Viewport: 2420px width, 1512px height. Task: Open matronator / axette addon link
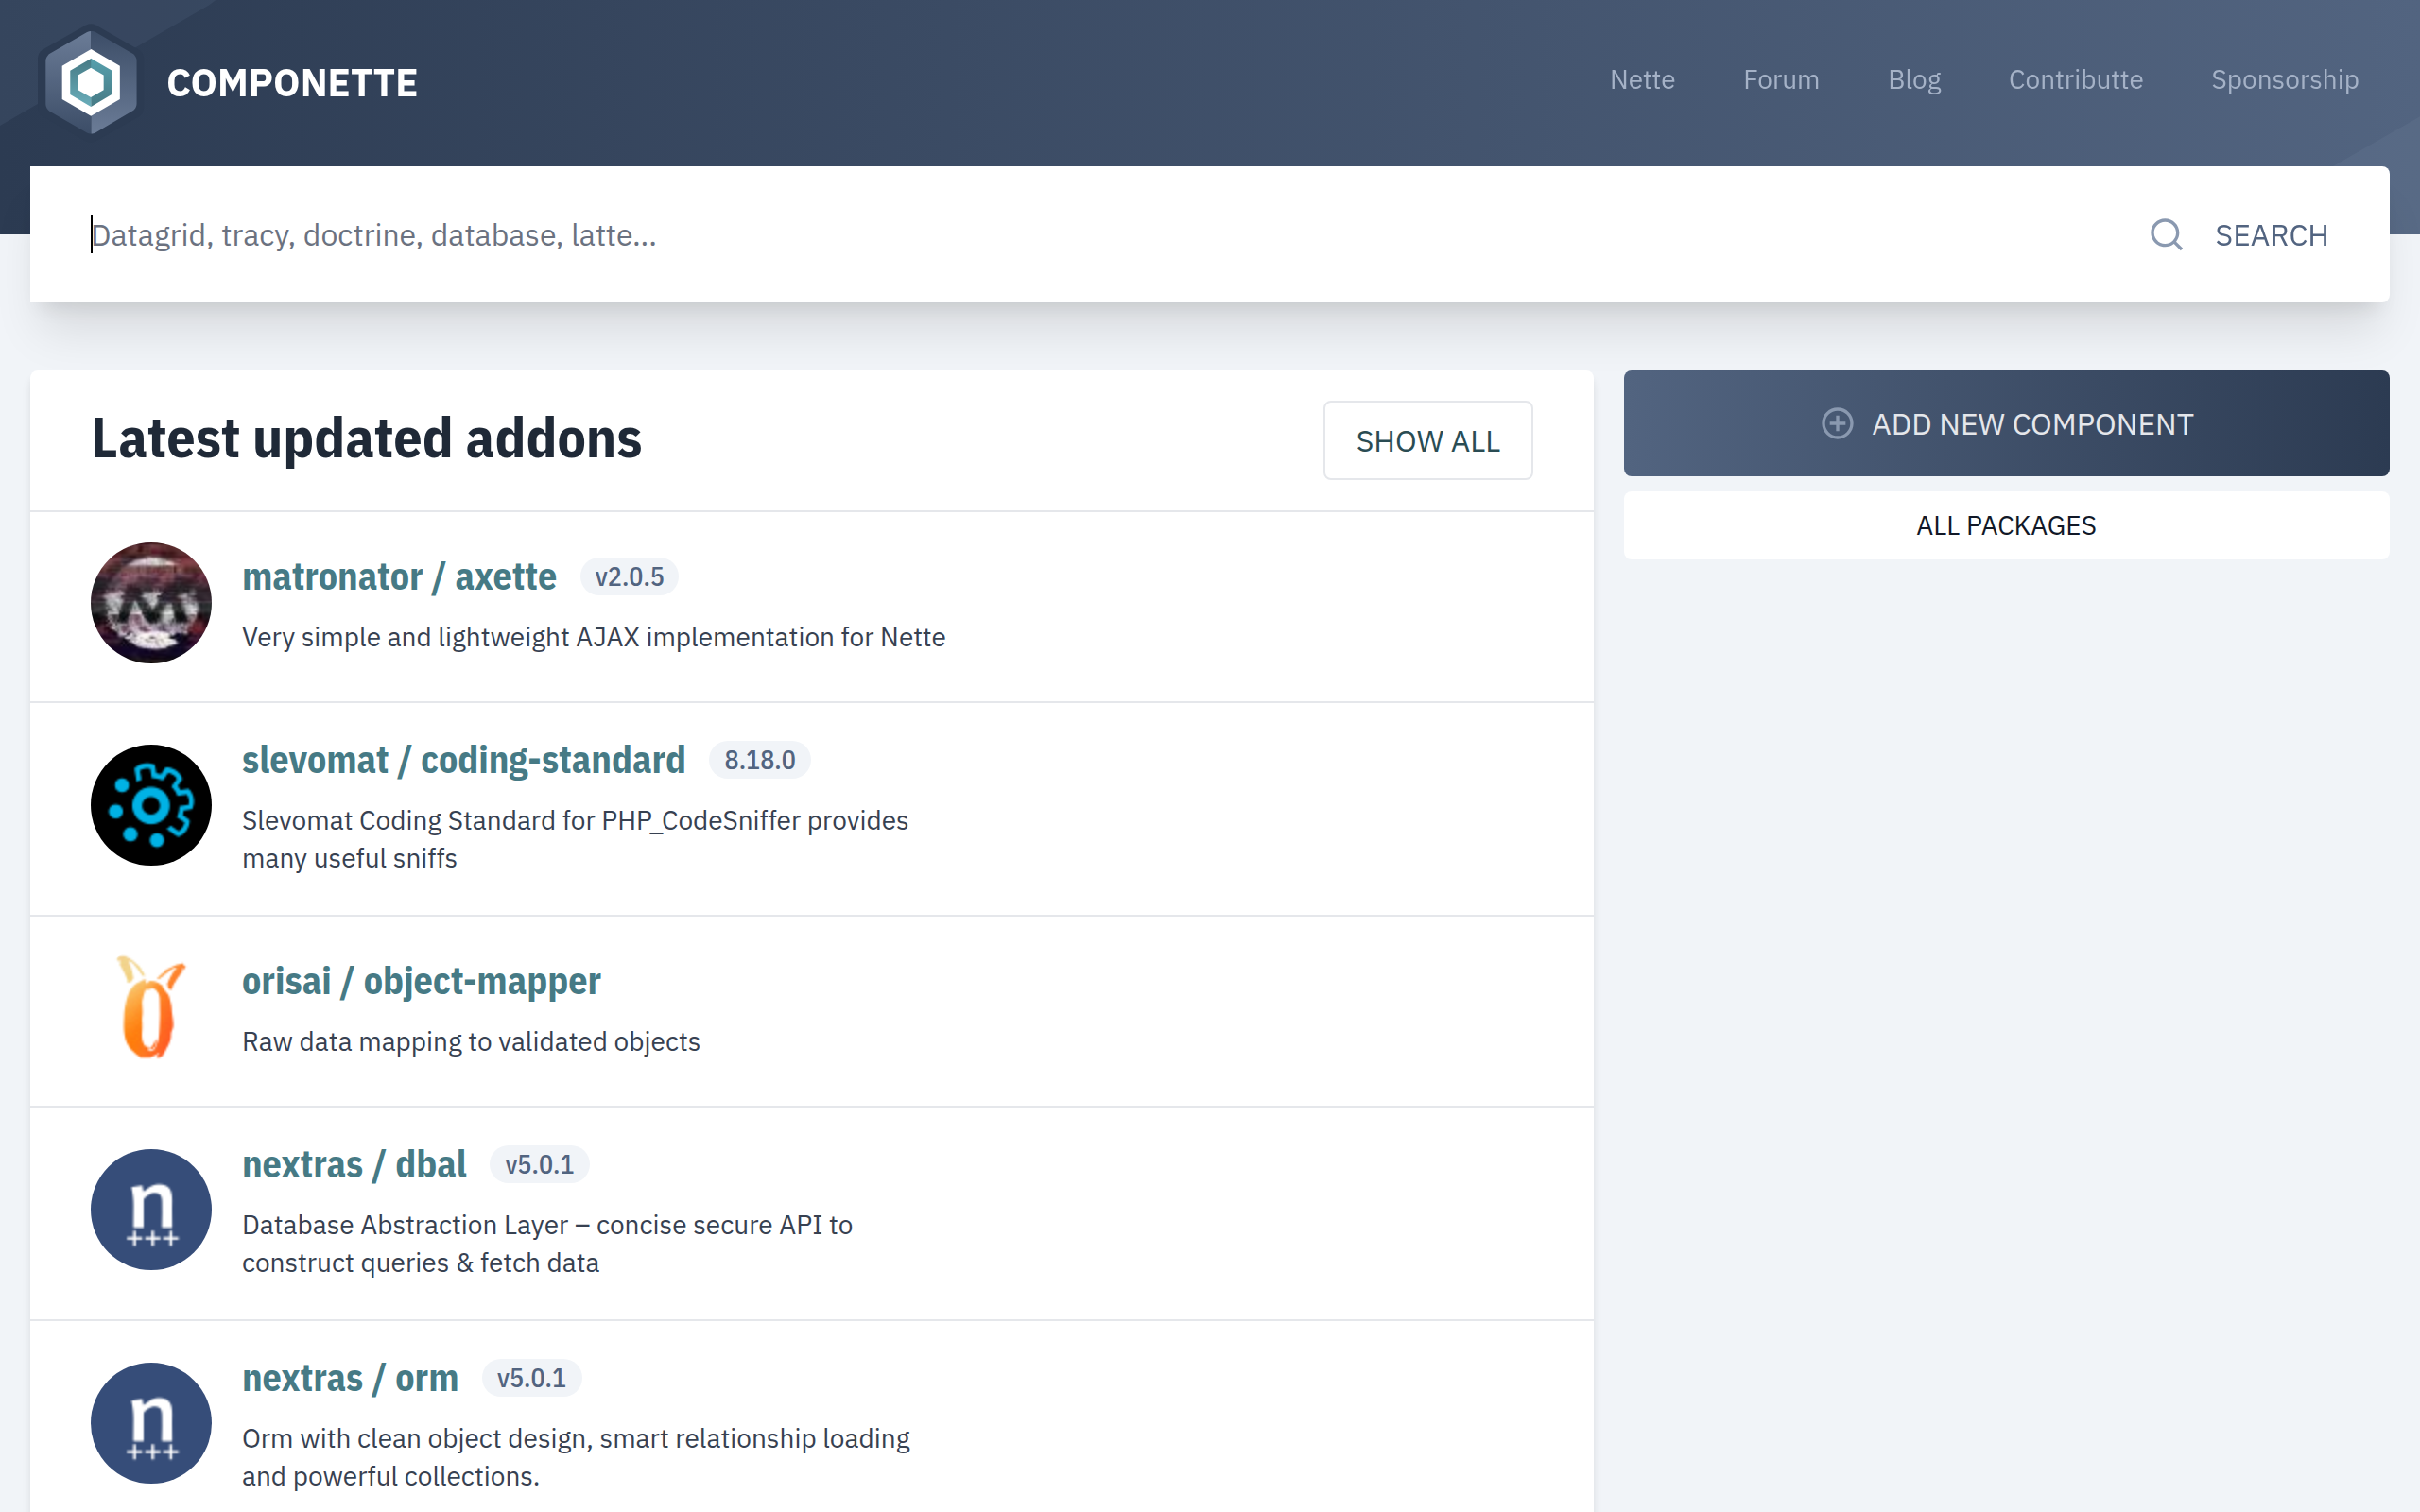[x=399, y=577]
